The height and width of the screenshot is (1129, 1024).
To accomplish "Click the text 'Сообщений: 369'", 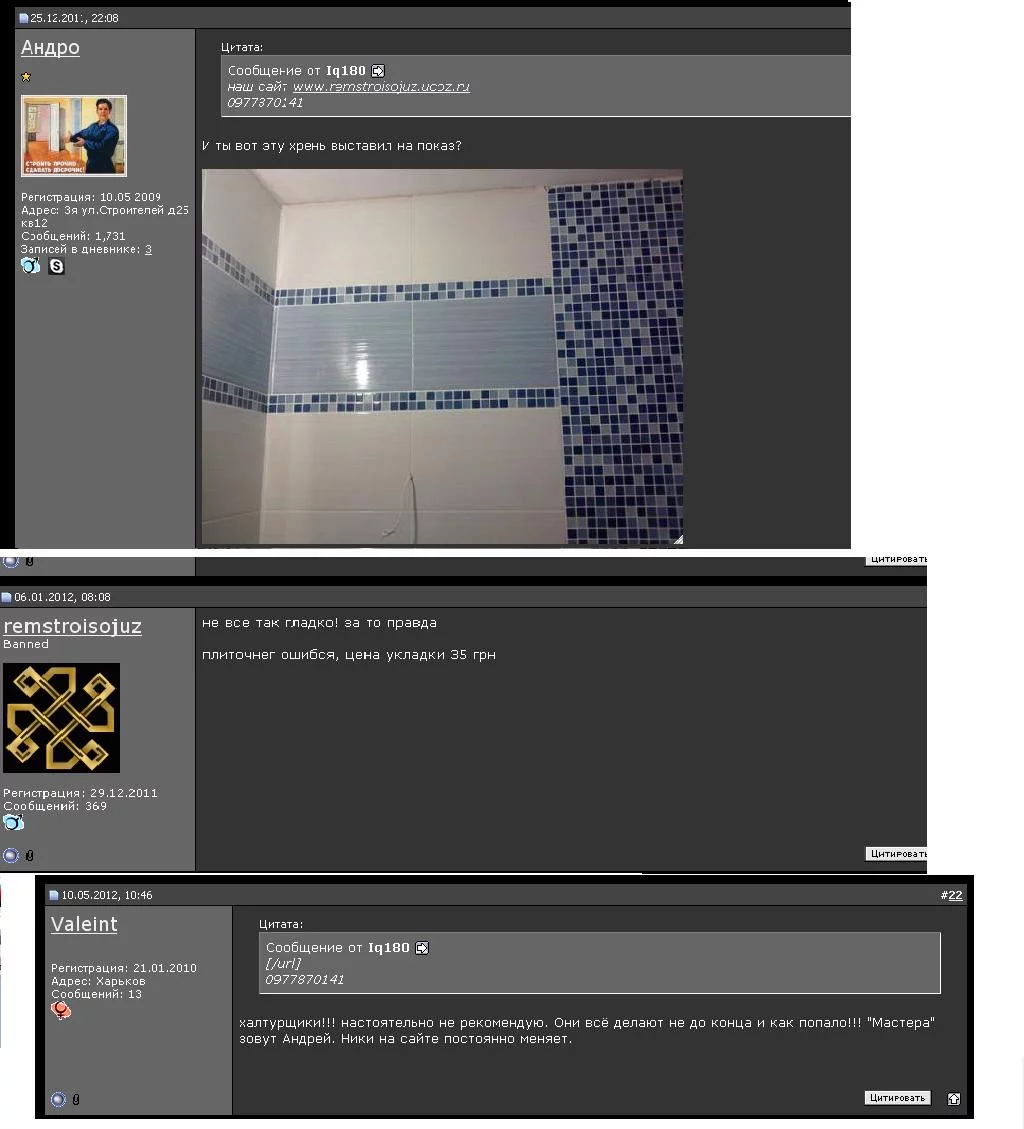I will coord(55,806).
